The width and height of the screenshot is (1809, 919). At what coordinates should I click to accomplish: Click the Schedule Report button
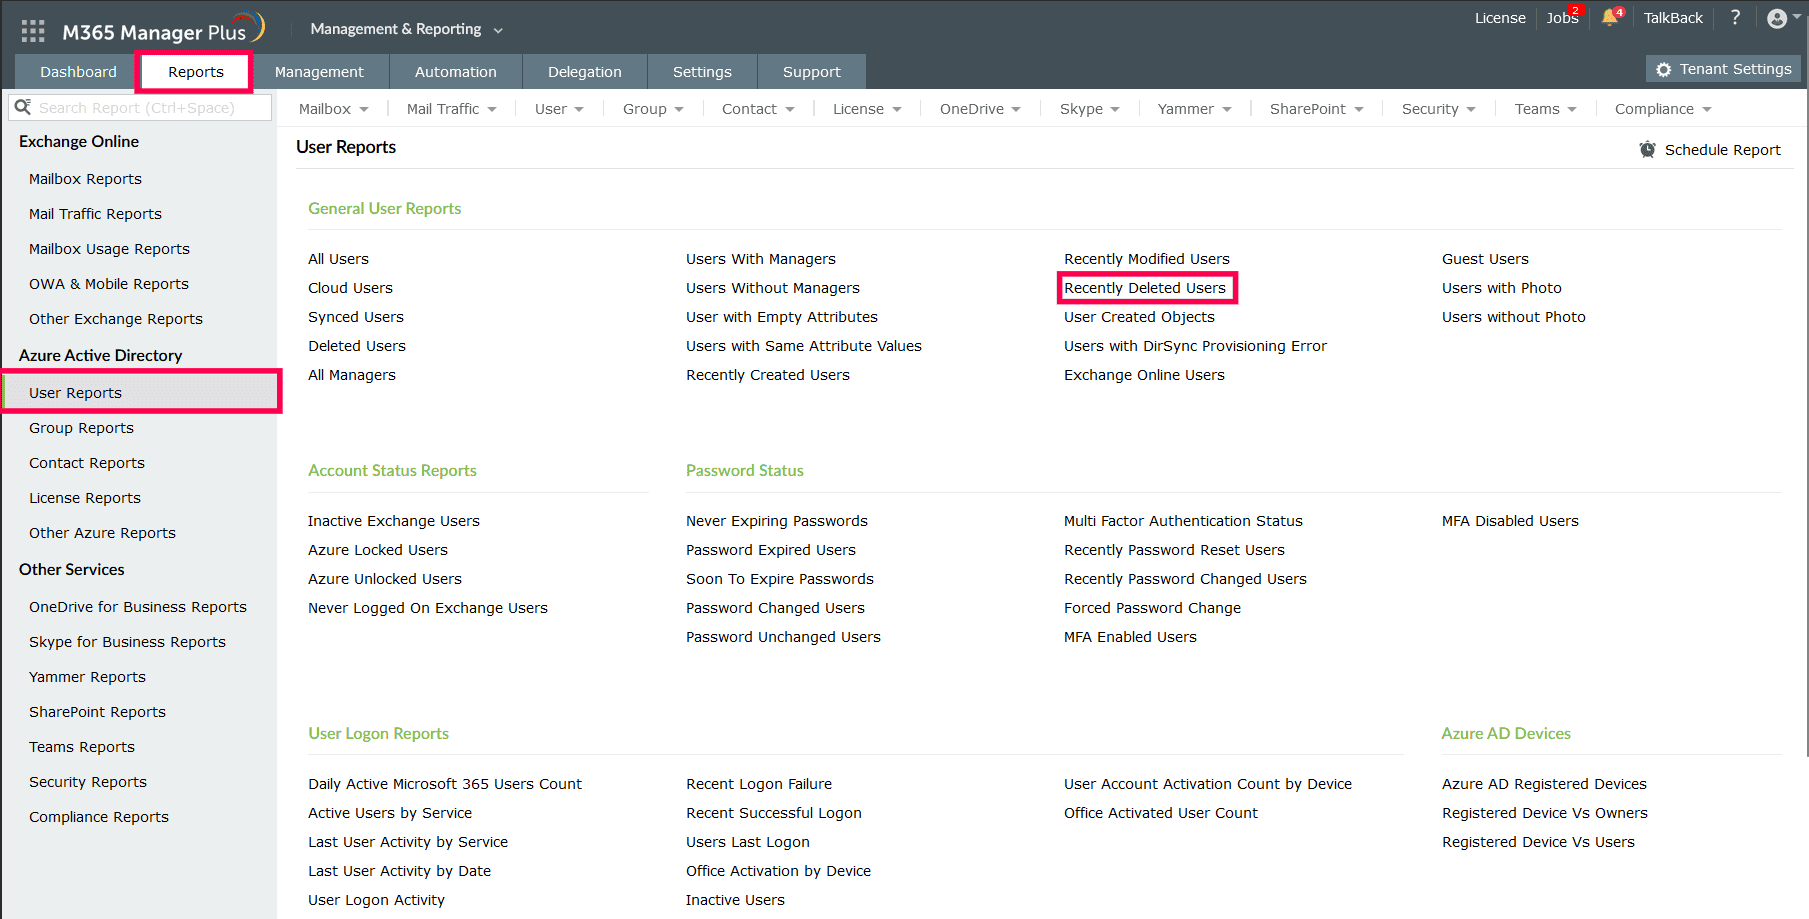pyautogui.click(x=1710, y=150)
